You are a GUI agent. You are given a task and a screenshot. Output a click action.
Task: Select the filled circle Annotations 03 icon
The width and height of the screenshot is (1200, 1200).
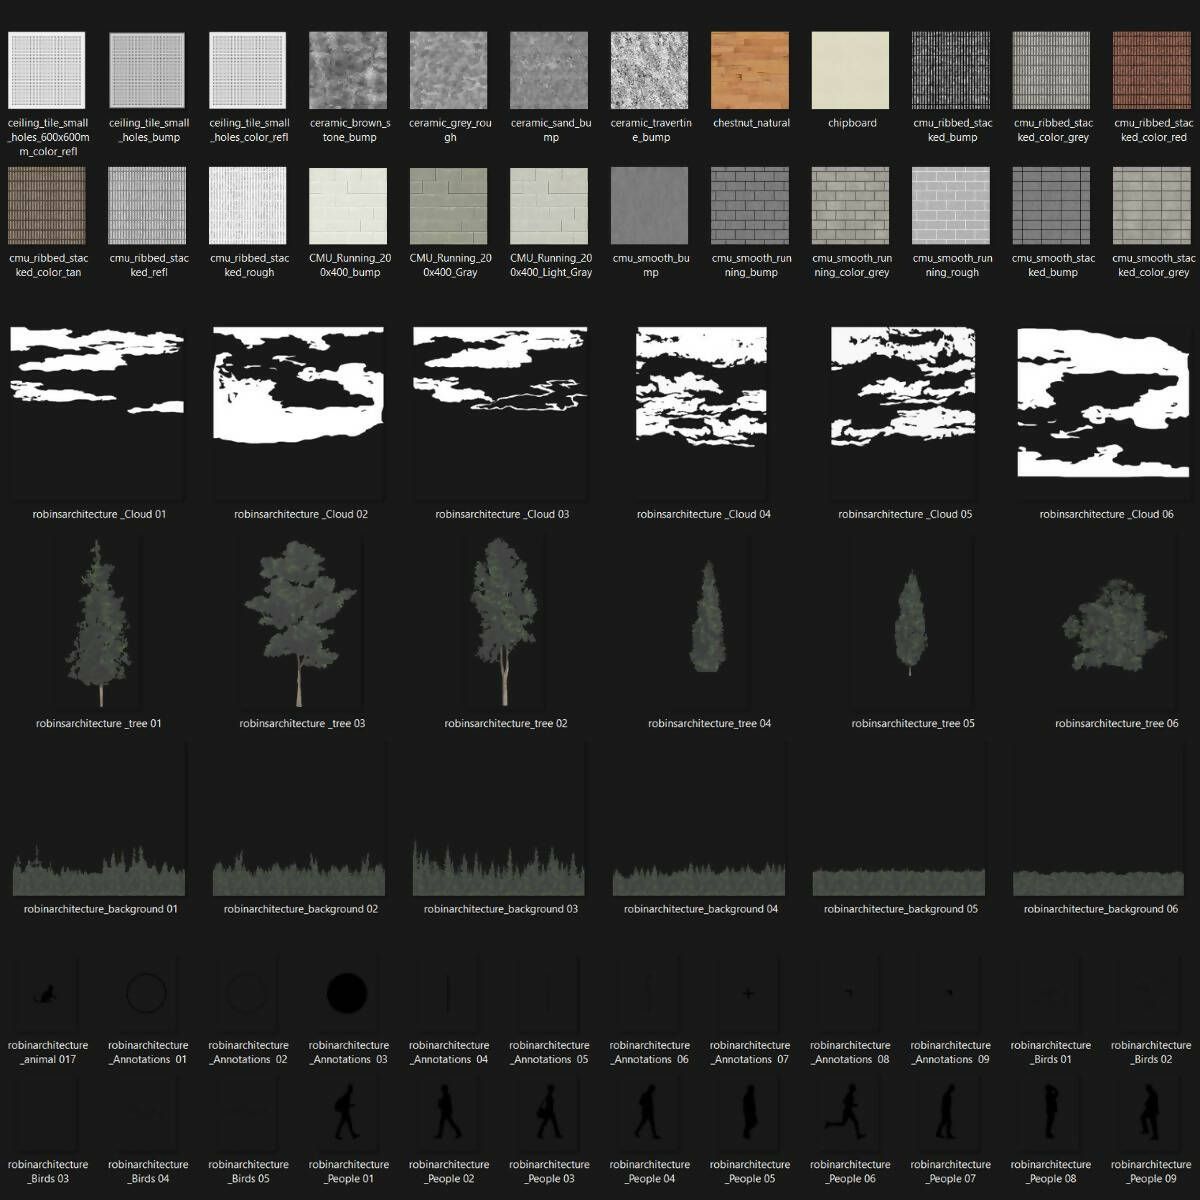(x=347, y=994)
